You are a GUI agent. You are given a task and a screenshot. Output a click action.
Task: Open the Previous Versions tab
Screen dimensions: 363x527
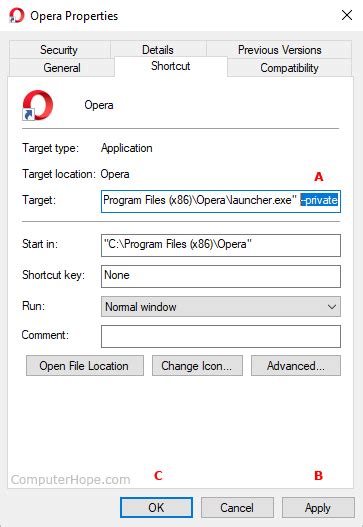pos(279,50)
